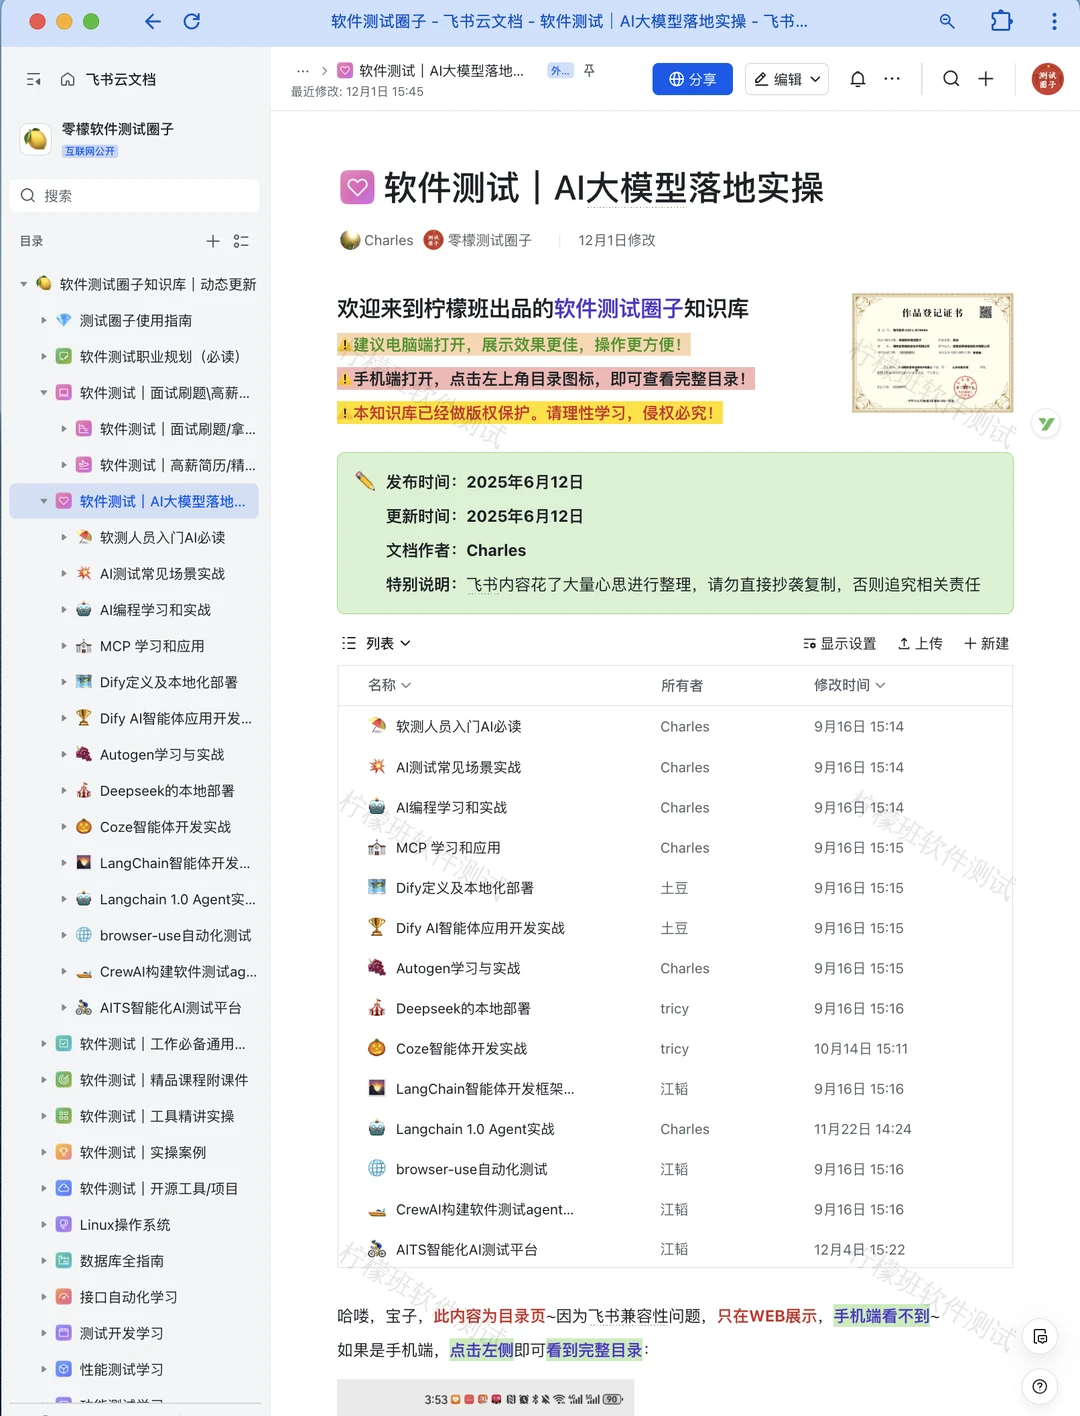Create a new item via 新建 plus icon

click(984, 643)
